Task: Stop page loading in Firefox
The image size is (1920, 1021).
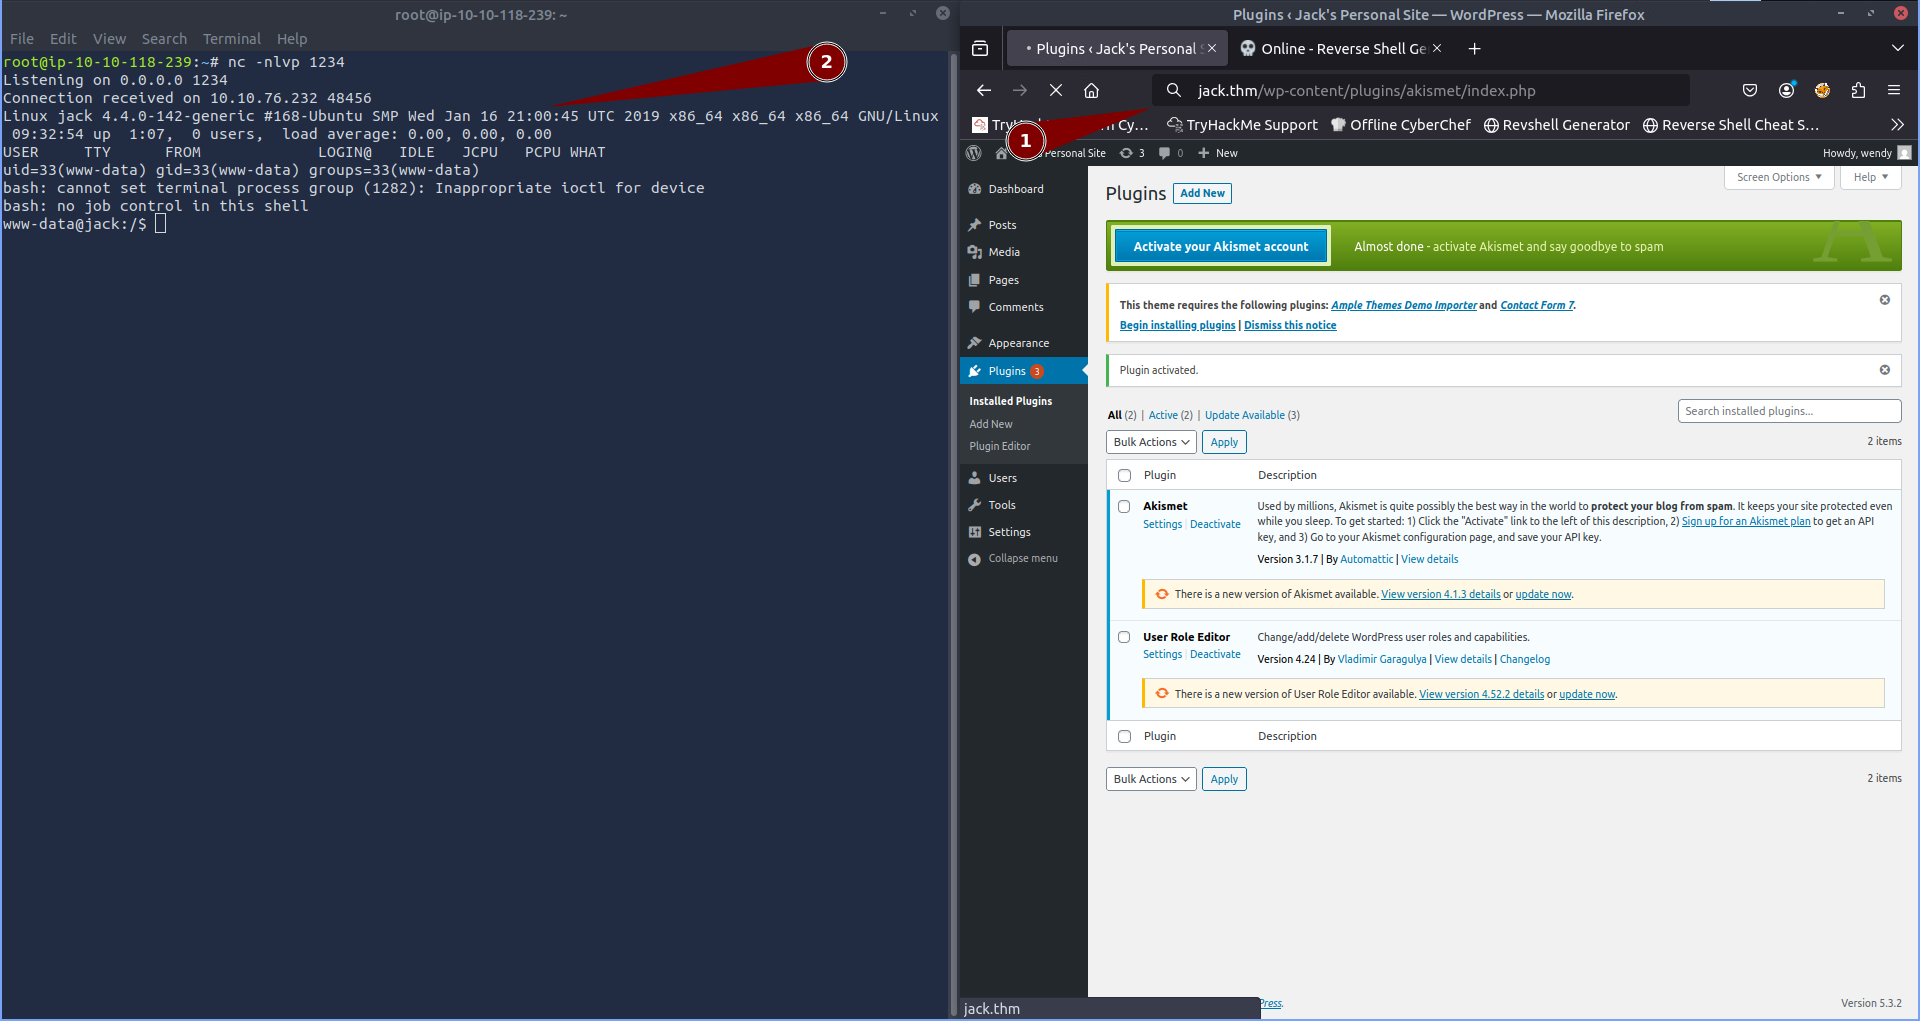Action: click(1056, 90)
